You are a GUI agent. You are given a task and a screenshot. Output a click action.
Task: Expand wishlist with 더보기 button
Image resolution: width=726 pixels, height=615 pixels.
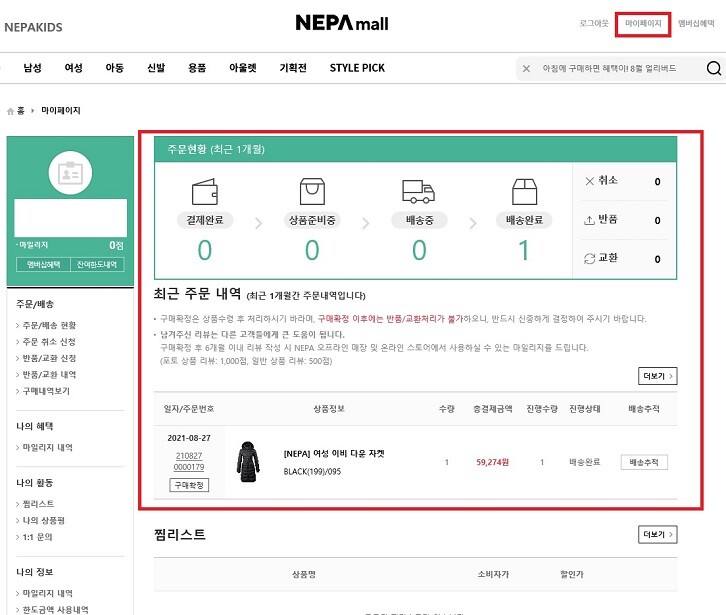click(657, 535)
